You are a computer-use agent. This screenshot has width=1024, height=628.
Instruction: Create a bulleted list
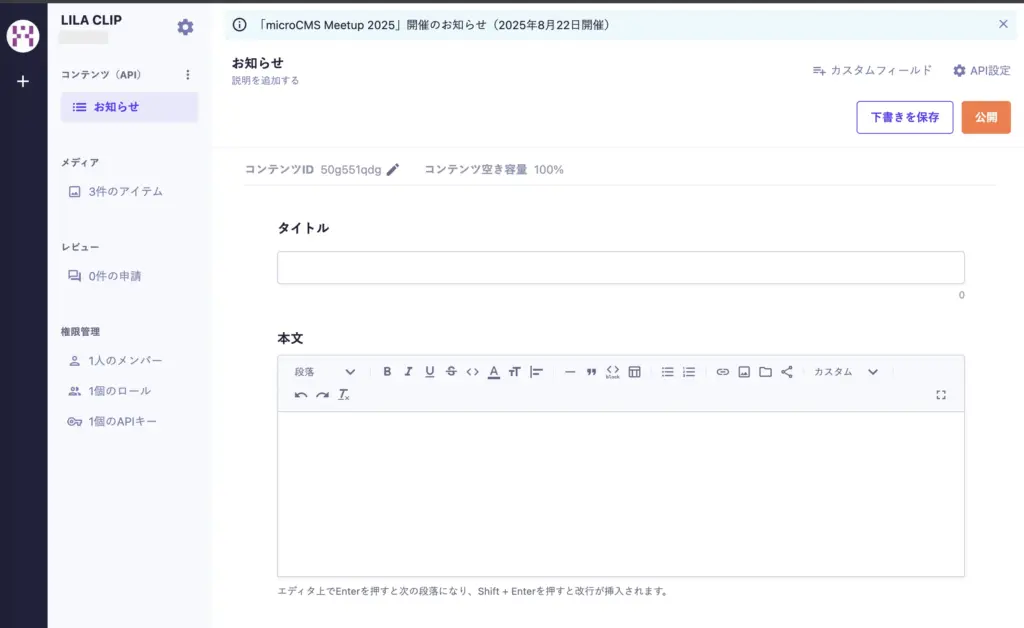tap(667, 371)
